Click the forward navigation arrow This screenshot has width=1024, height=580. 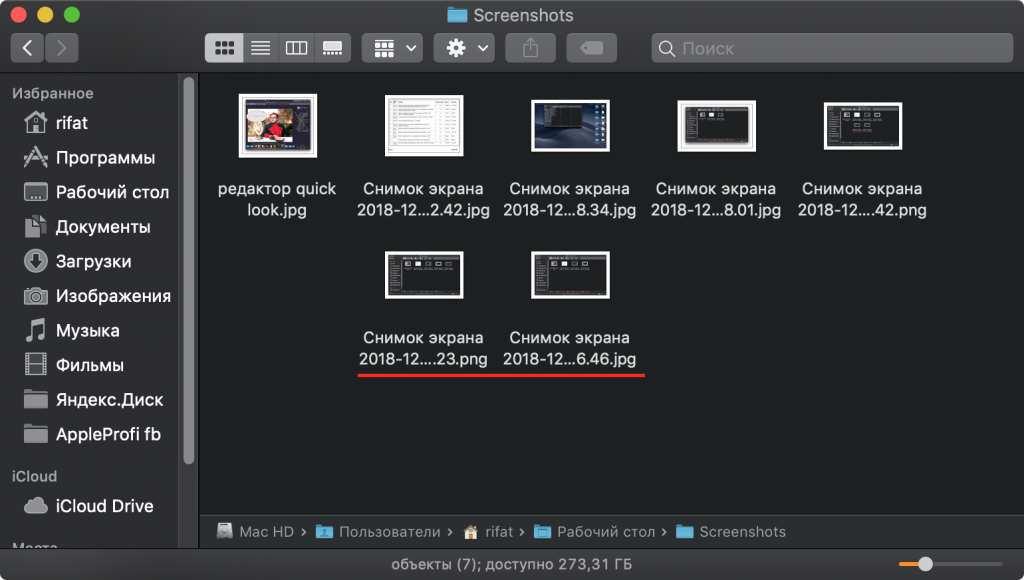point(61,47)
